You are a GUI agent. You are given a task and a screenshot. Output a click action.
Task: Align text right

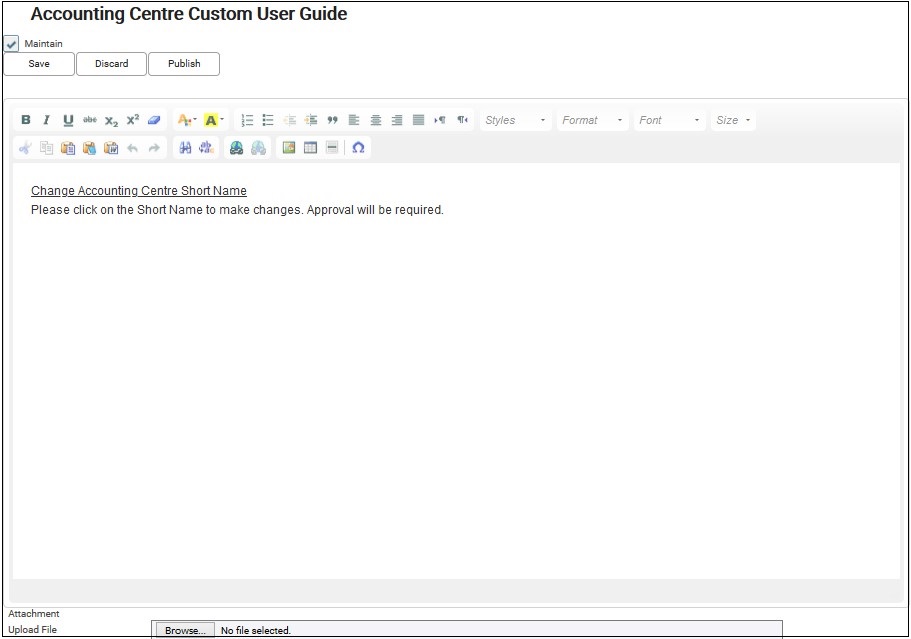pos(397,120)
